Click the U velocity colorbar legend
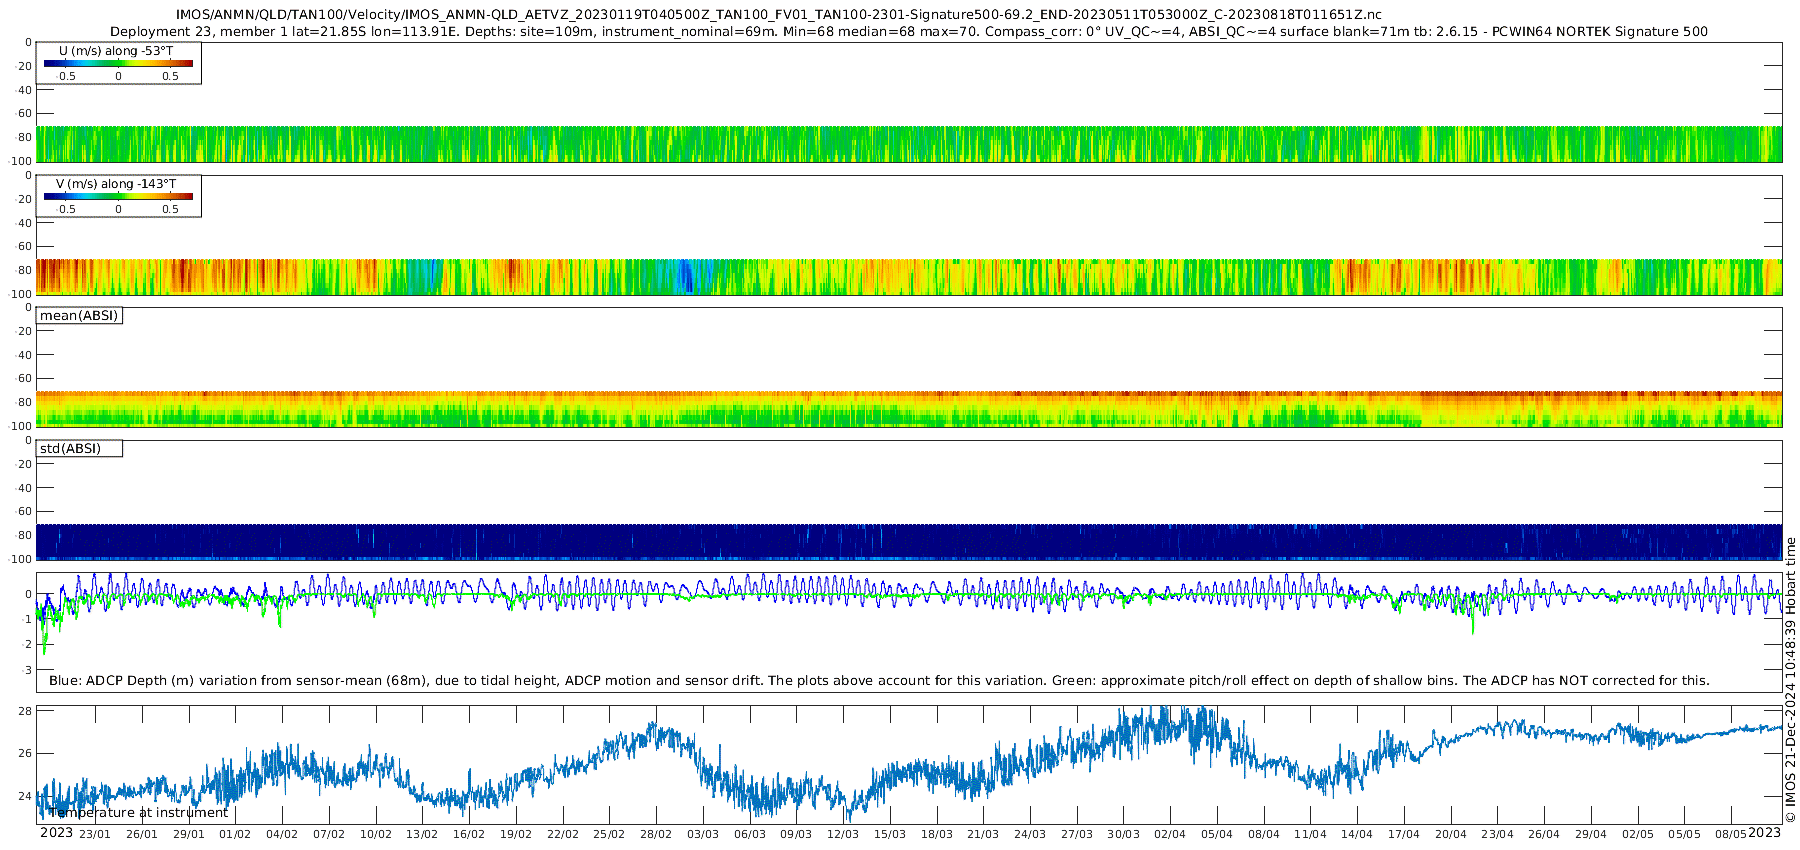This screenshot has width=1800, height=850. [x=118, y=64]
